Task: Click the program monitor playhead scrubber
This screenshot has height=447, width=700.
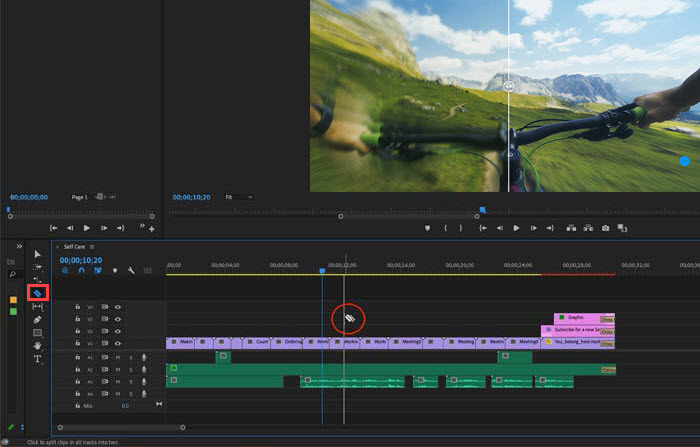Action: pyautogui.click(x=482, y=209)
